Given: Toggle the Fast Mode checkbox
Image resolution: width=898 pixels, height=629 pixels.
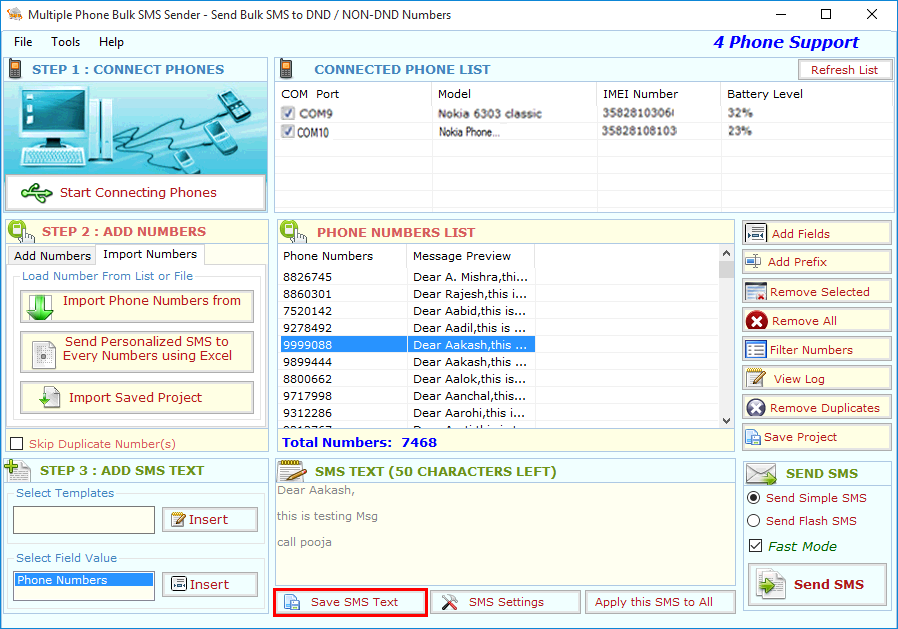Looking at the screenshot, I should click(755, 546).
